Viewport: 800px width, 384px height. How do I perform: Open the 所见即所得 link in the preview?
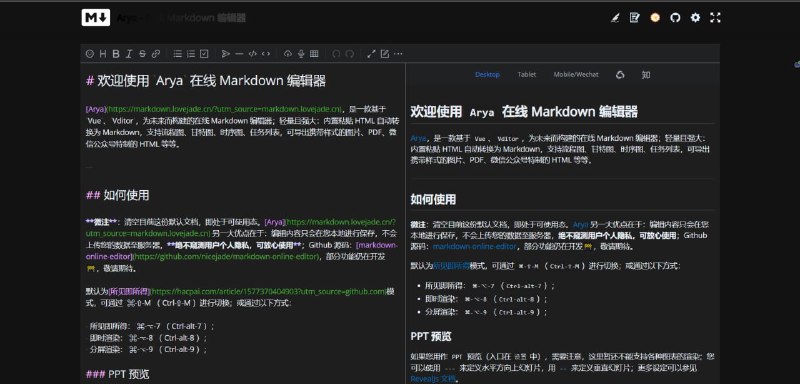click(451, 266)
